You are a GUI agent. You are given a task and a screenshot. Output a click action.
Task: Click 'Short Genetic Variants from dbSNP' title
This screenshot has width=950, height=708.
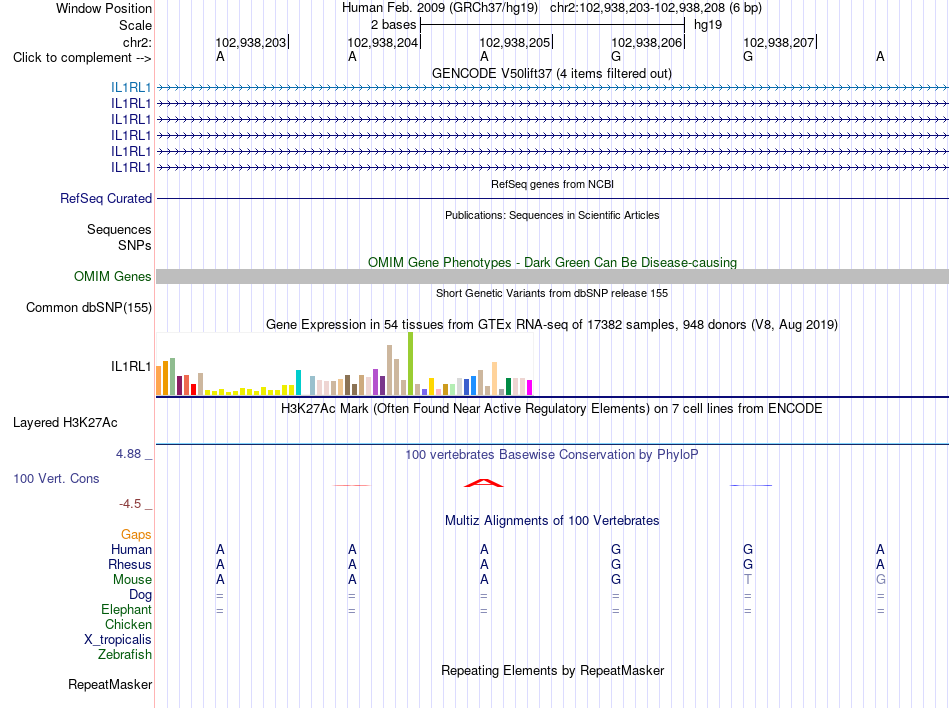click(x=552, y=293)
